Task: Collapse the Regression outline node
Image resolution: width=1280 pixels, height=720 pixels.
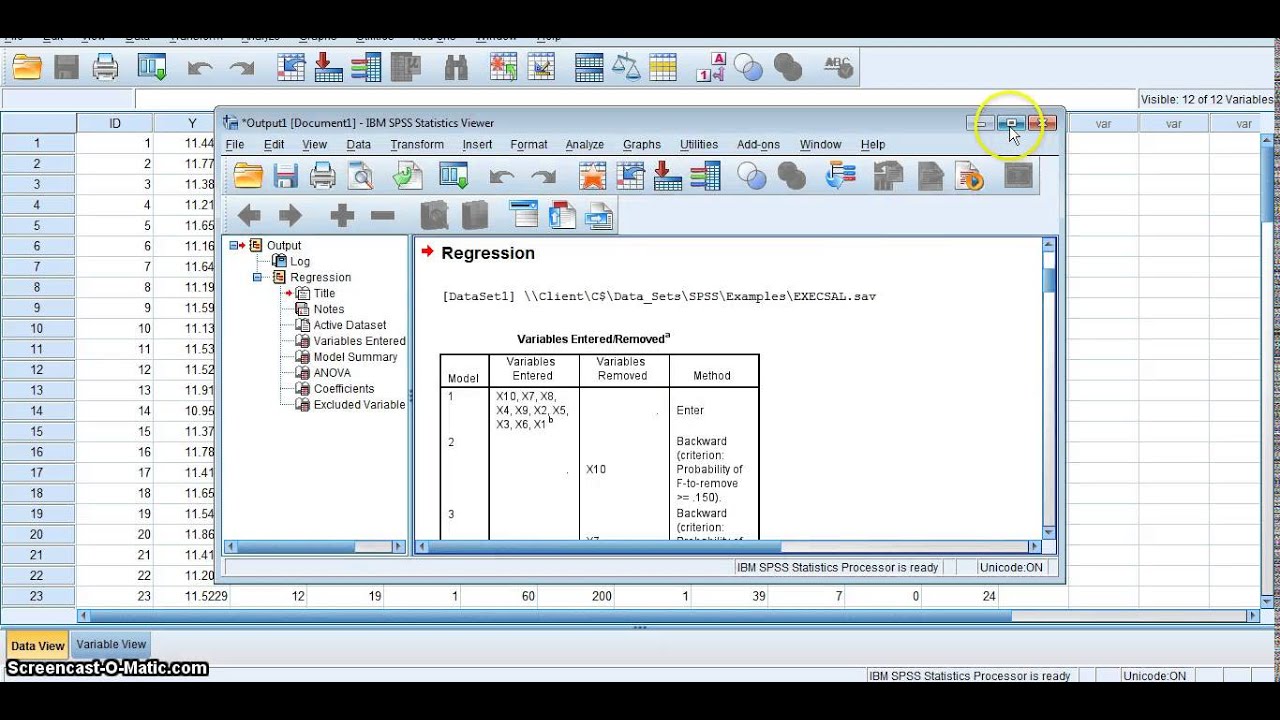Action: (257, 277)
